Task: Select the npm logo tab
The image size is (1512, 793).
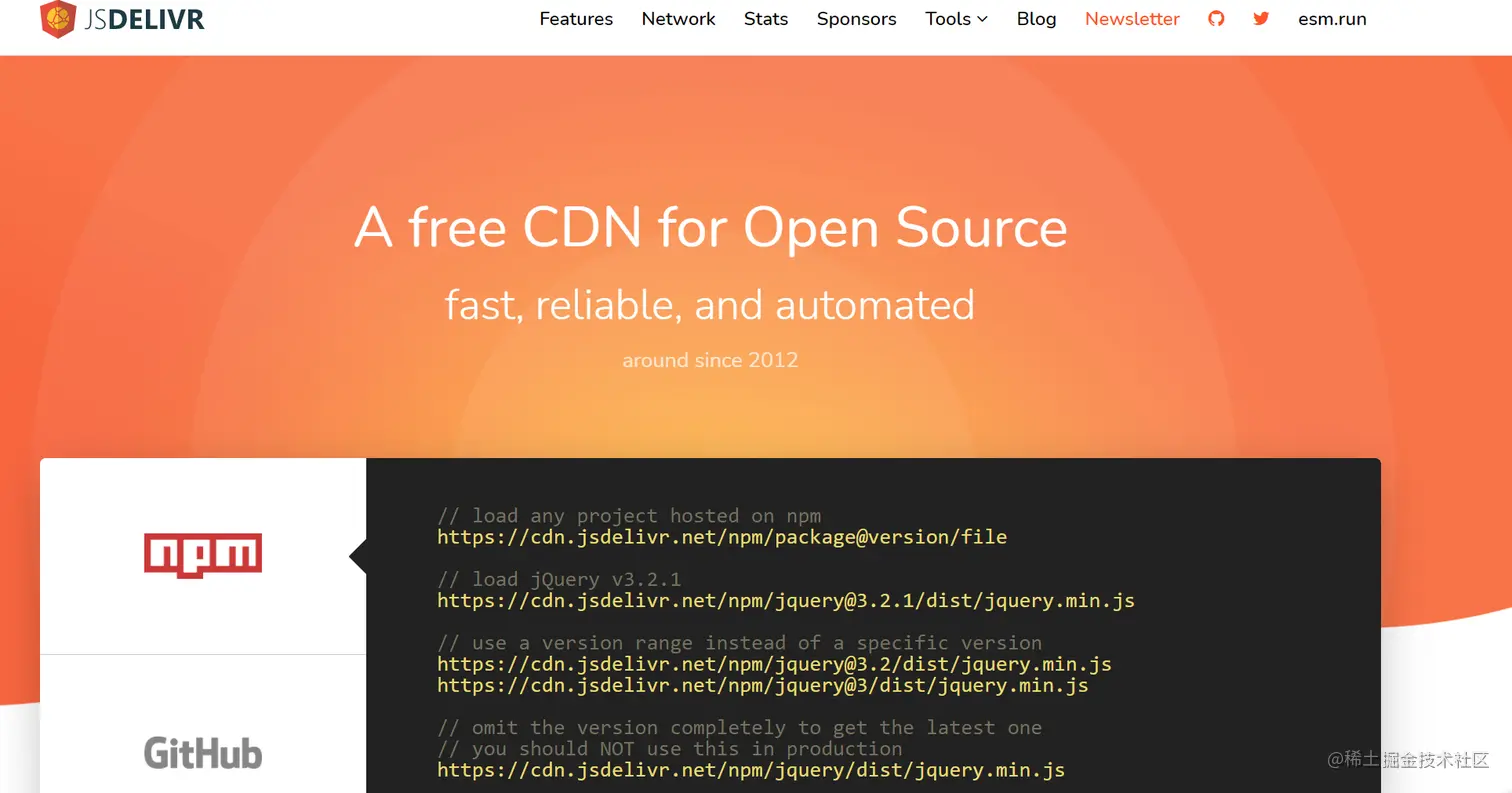Action: point(203,556)
